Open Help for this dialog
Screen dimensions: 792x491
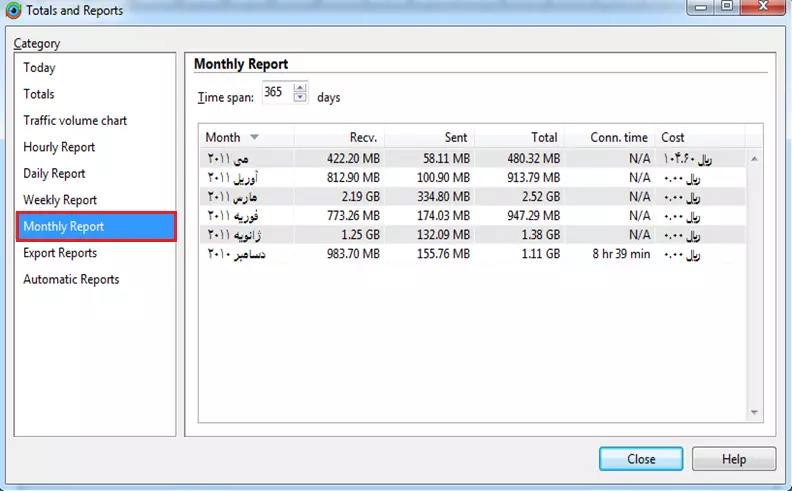pos(734,459)
